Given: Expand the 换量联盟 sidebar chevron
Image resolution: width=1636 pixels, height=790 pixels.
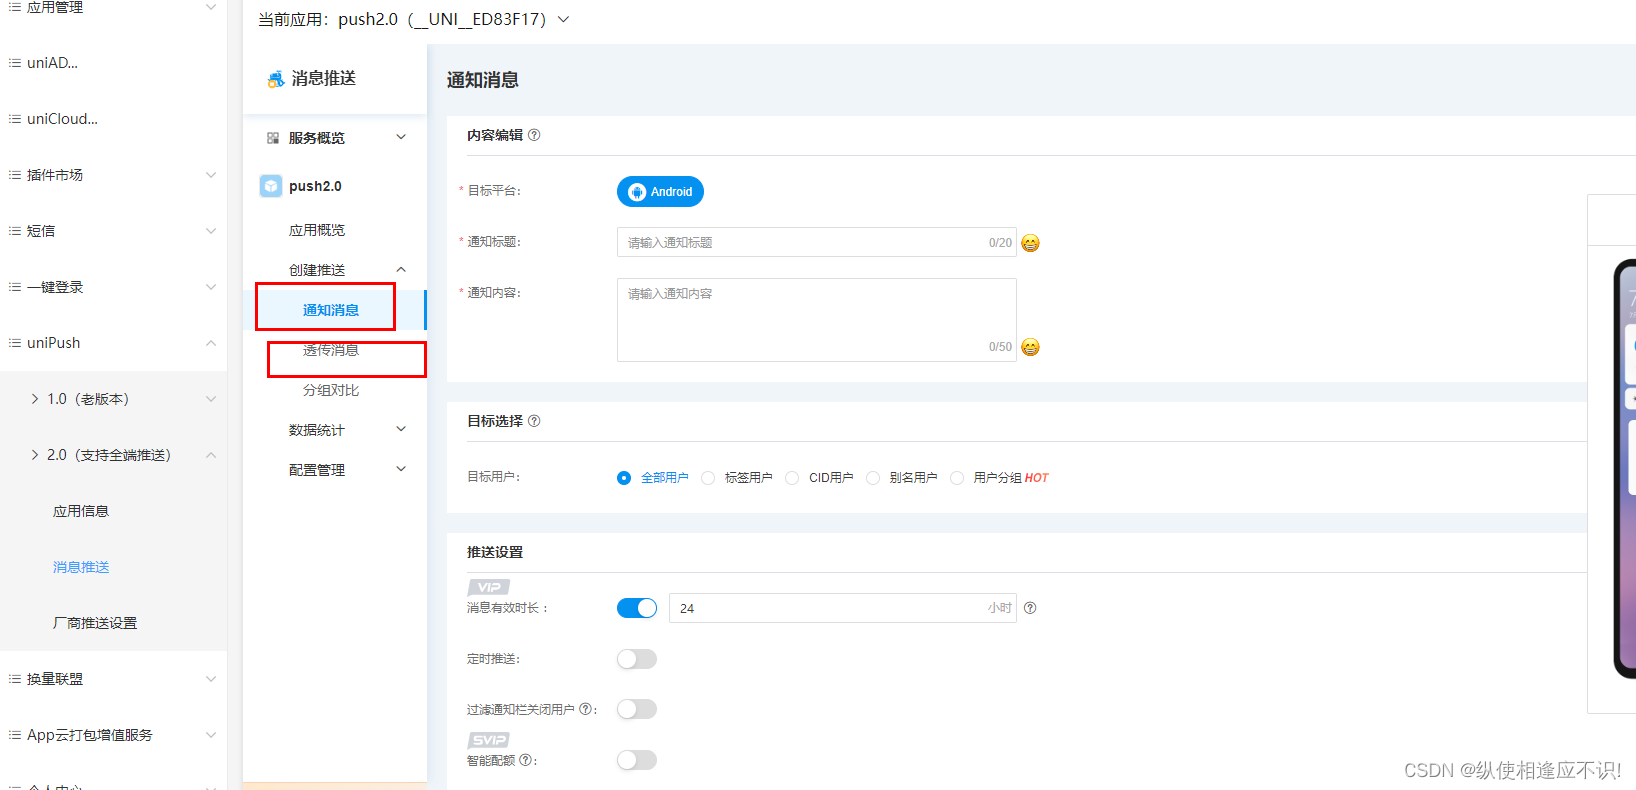Looking at the screenshot, I should coord(211,679).
